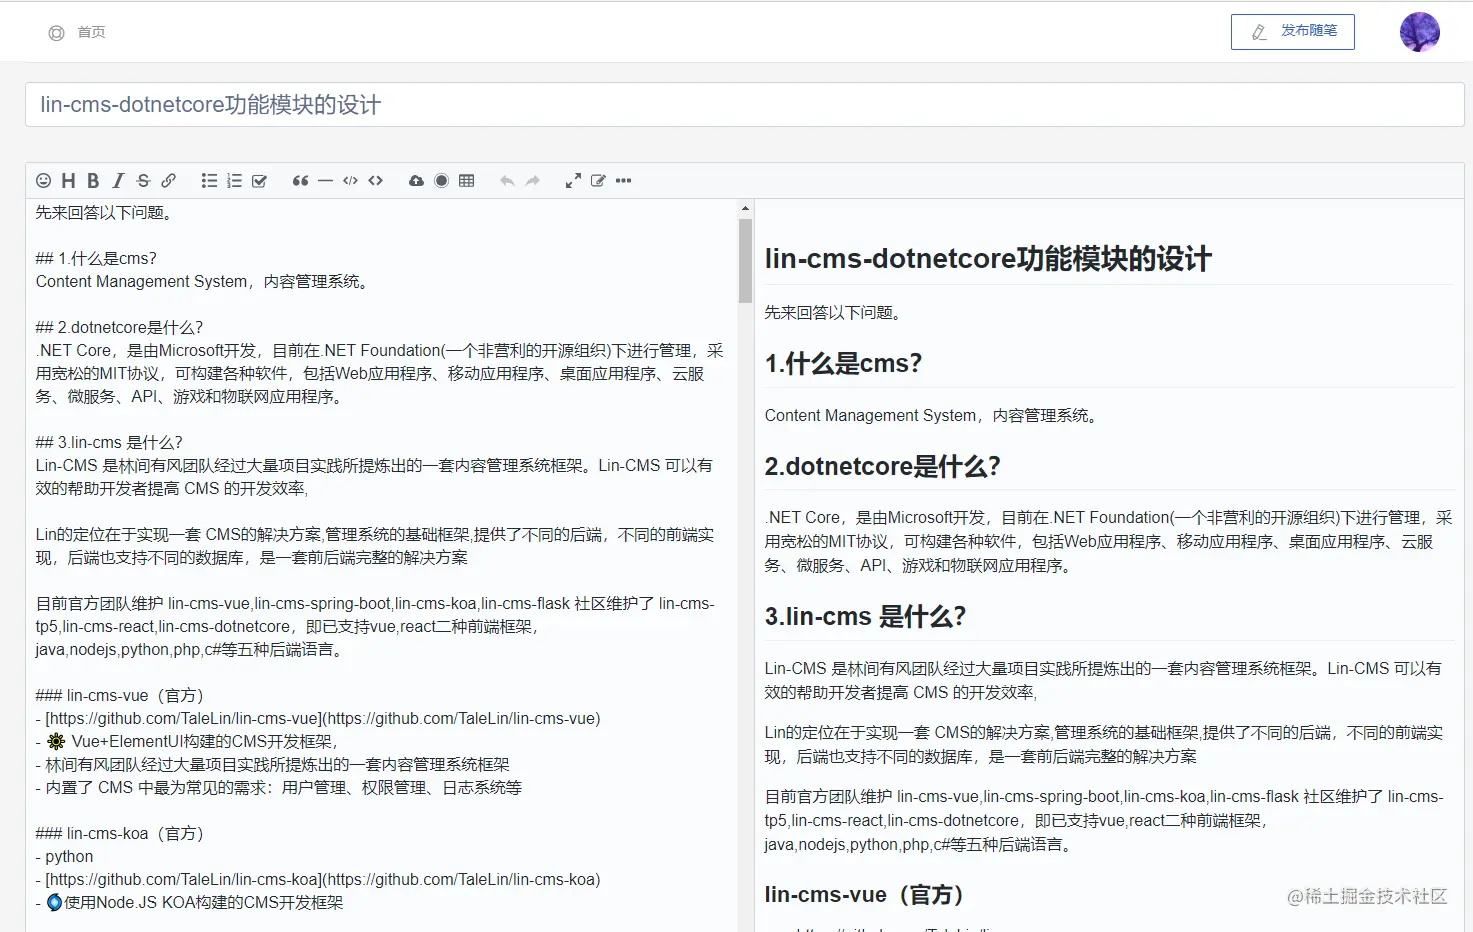Place cursor on '## 3.lin-cms 是什么?' source line
Screen dimensions: 1473x932
[109, 443]
